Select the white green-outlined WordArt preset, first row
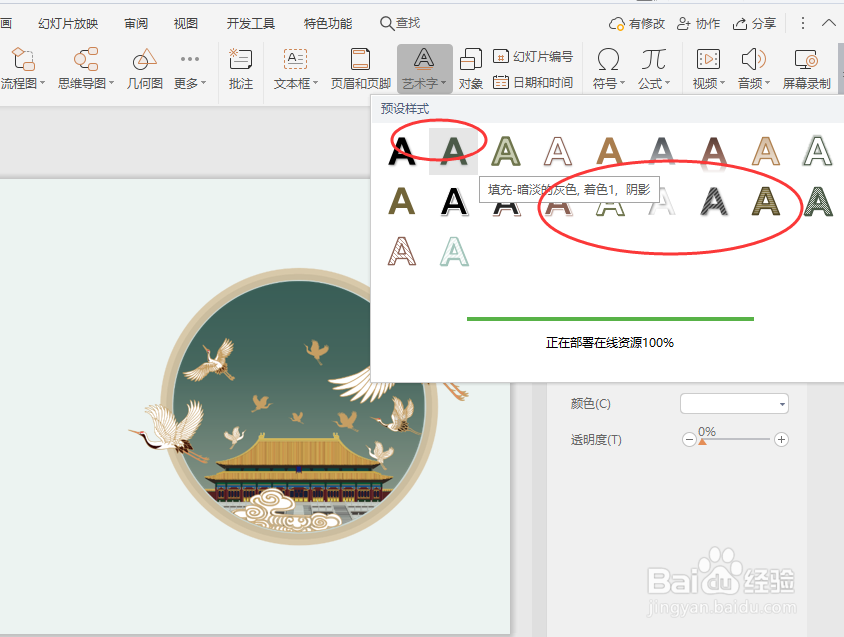 (x=818, y=151)
